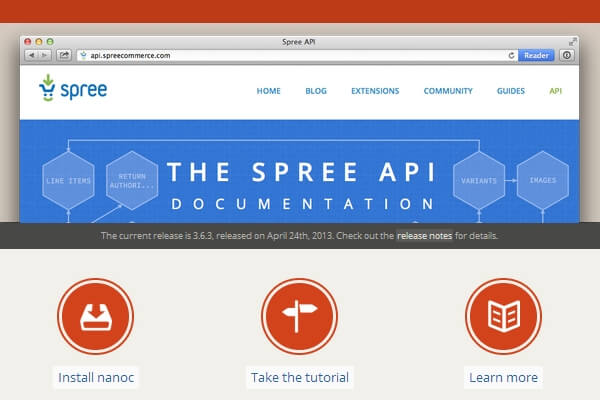The image size is (600, 400).
Task: Click the IMAGES hexagon
Action: (543, 181)
